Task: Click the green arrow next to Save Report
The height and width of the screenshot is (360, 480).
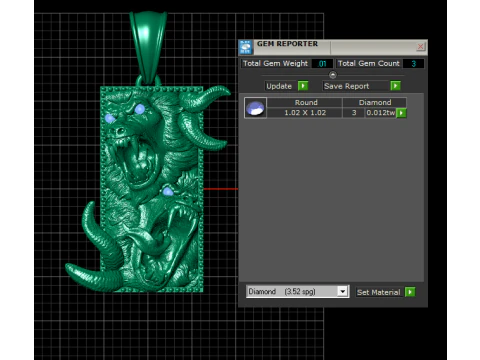Action: [x=395, y=86]
